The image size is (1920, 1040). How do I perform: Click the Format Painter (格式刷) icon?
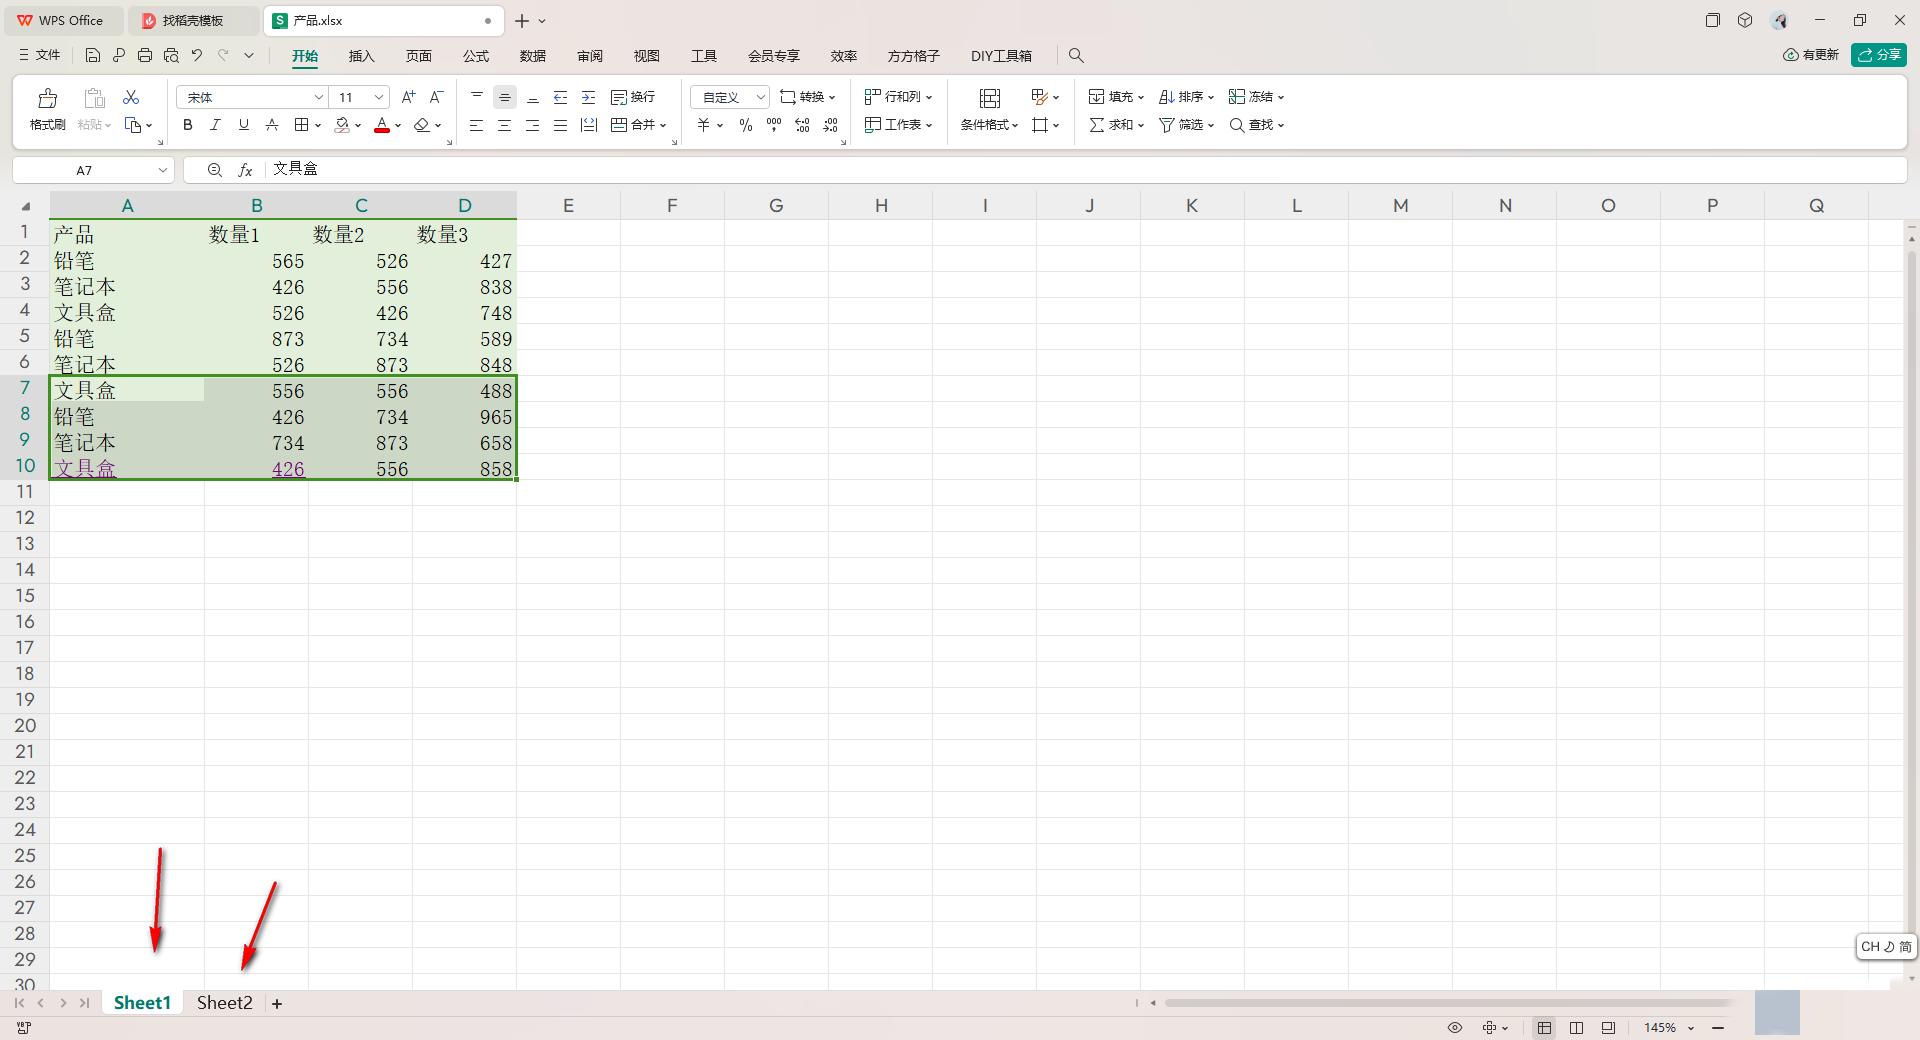(47, 98)
